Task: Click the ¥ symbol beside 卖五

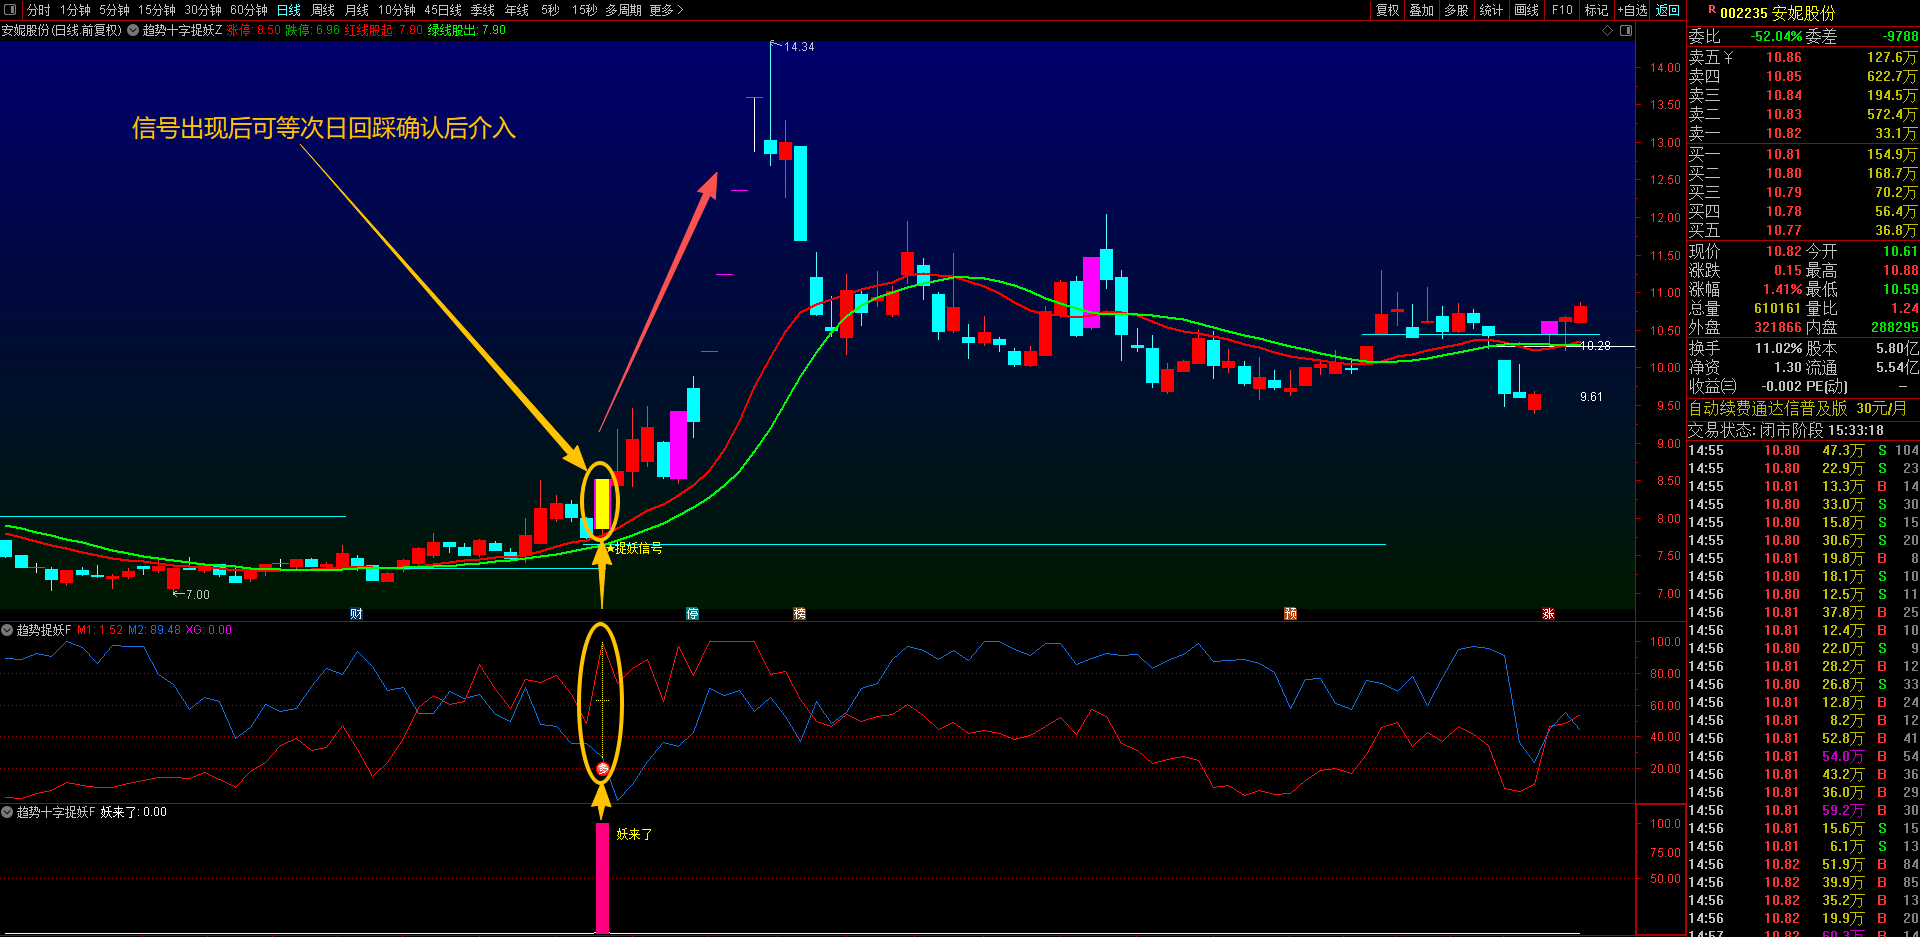Action: [1728, 57]
